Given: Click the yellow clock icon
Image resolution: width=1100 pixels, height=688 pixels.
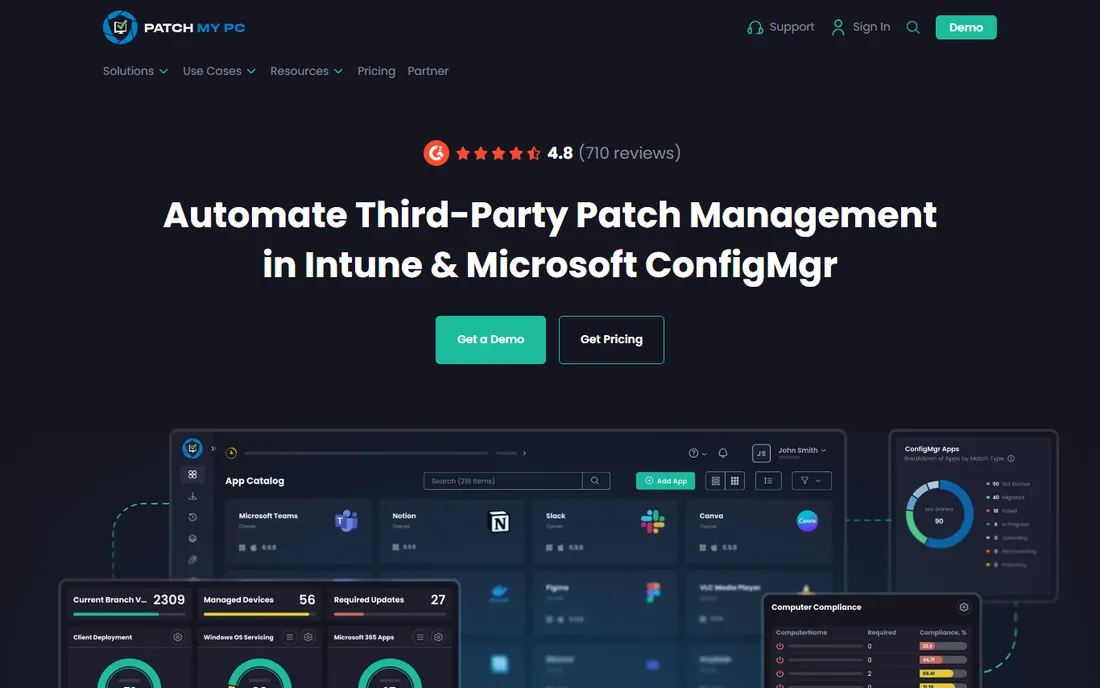Looking at the screenshot, I should (x=231, y=453).
